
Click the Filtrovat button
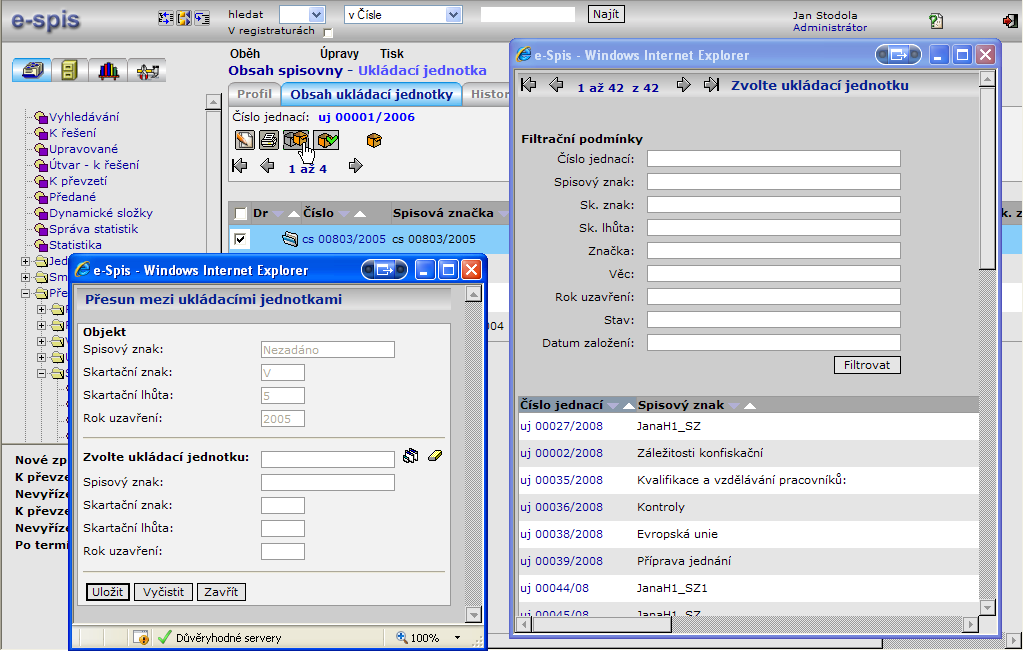coord(867,365)
